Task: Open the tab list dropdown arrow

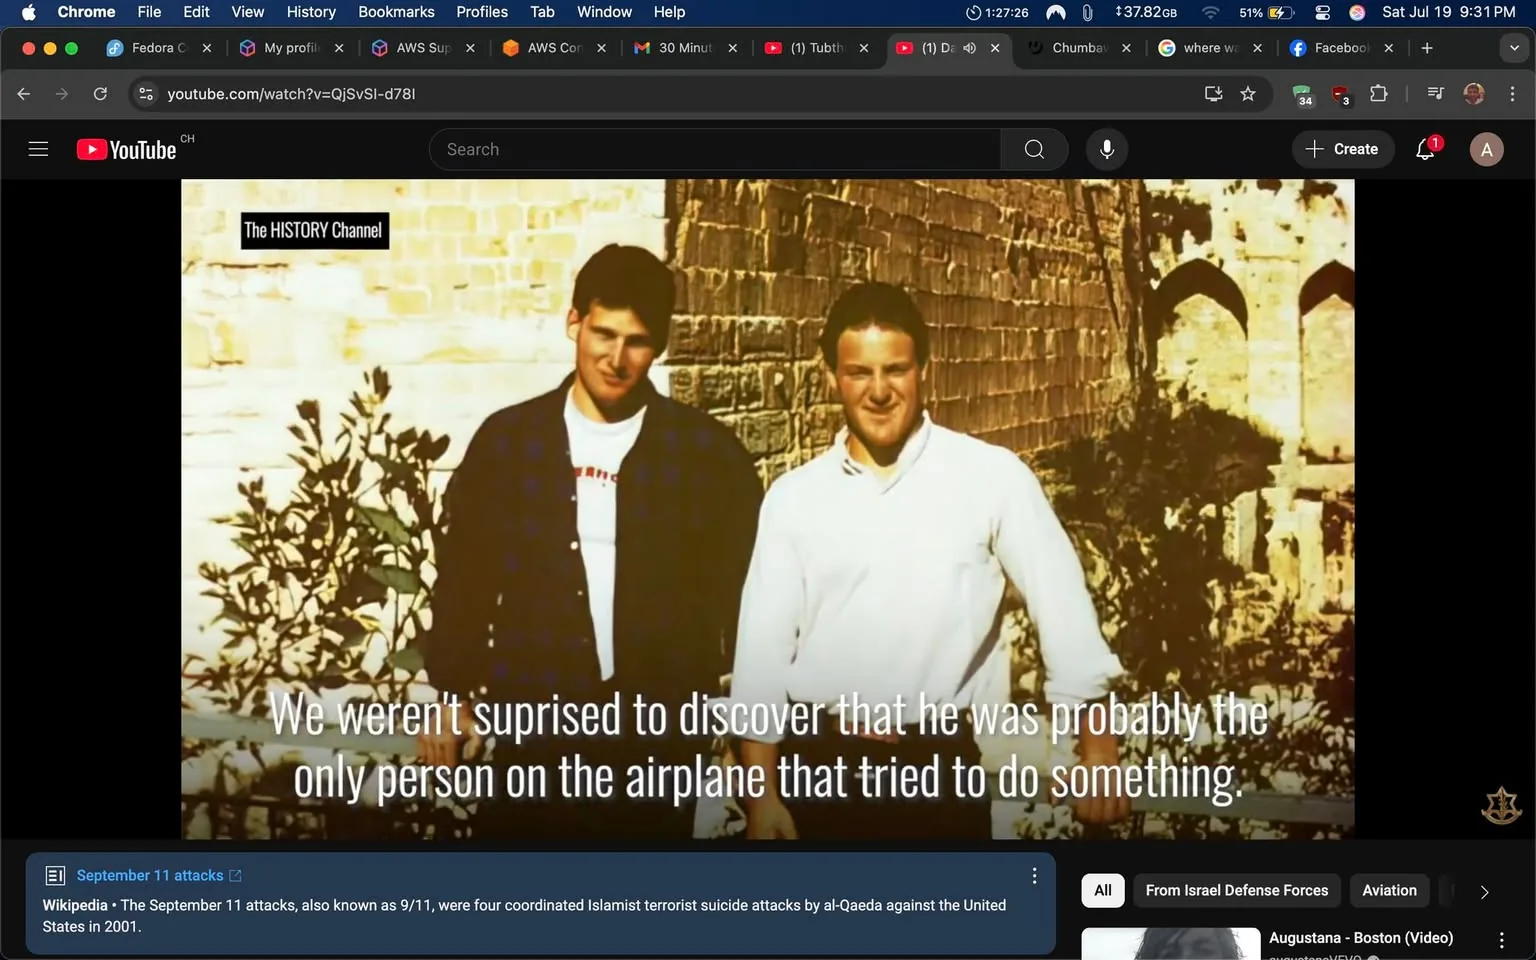Action: [1513, 47]
